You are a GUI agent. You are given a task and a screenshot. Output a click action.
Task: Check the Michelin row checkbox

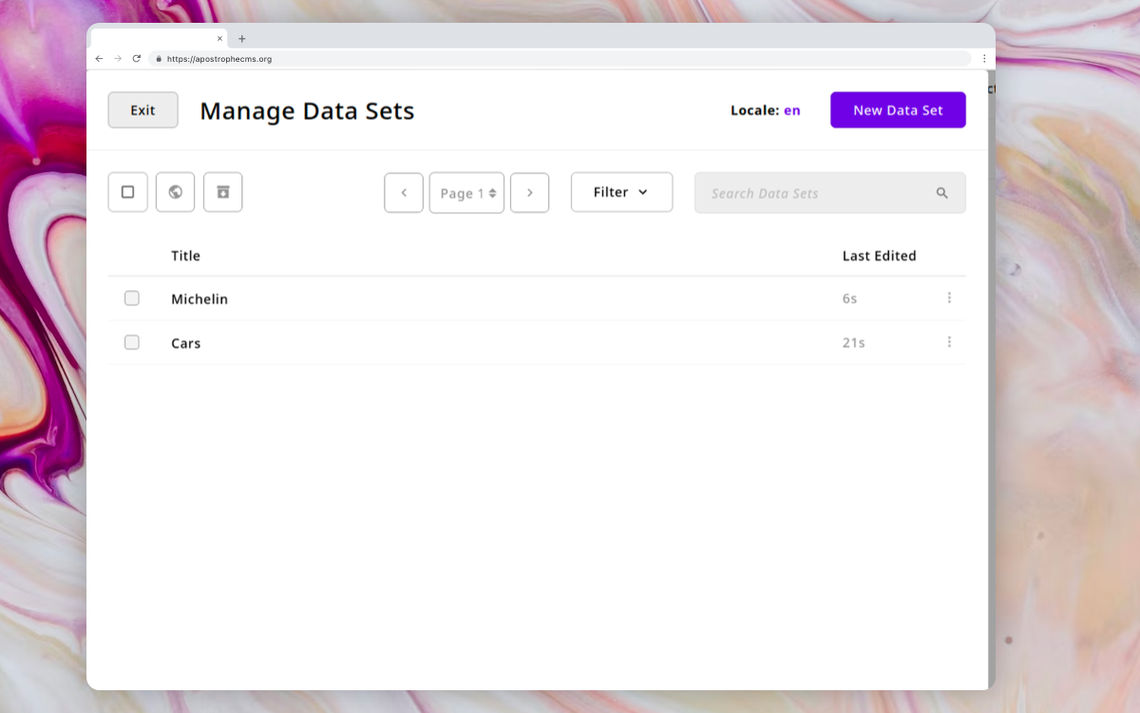point(132,298)
